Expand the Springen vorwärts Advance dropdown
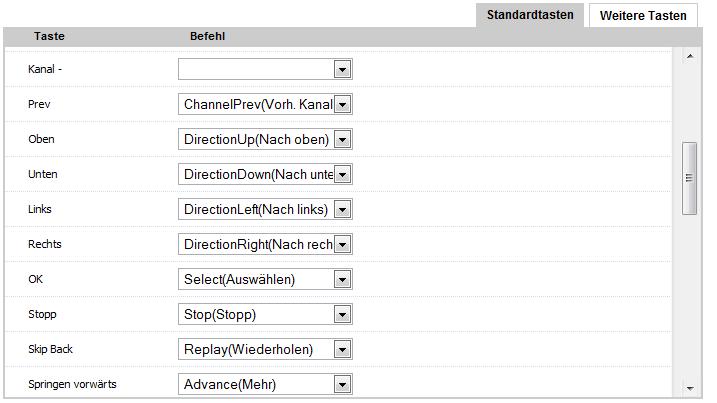This screenshot has height=403, width=717. (x=342, y=384)
